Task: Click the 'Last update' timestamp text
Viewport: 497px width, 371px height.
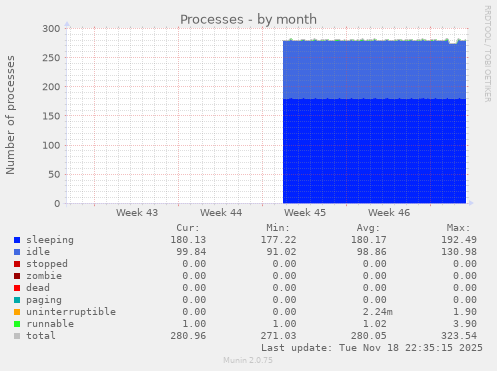Action: 372,348
